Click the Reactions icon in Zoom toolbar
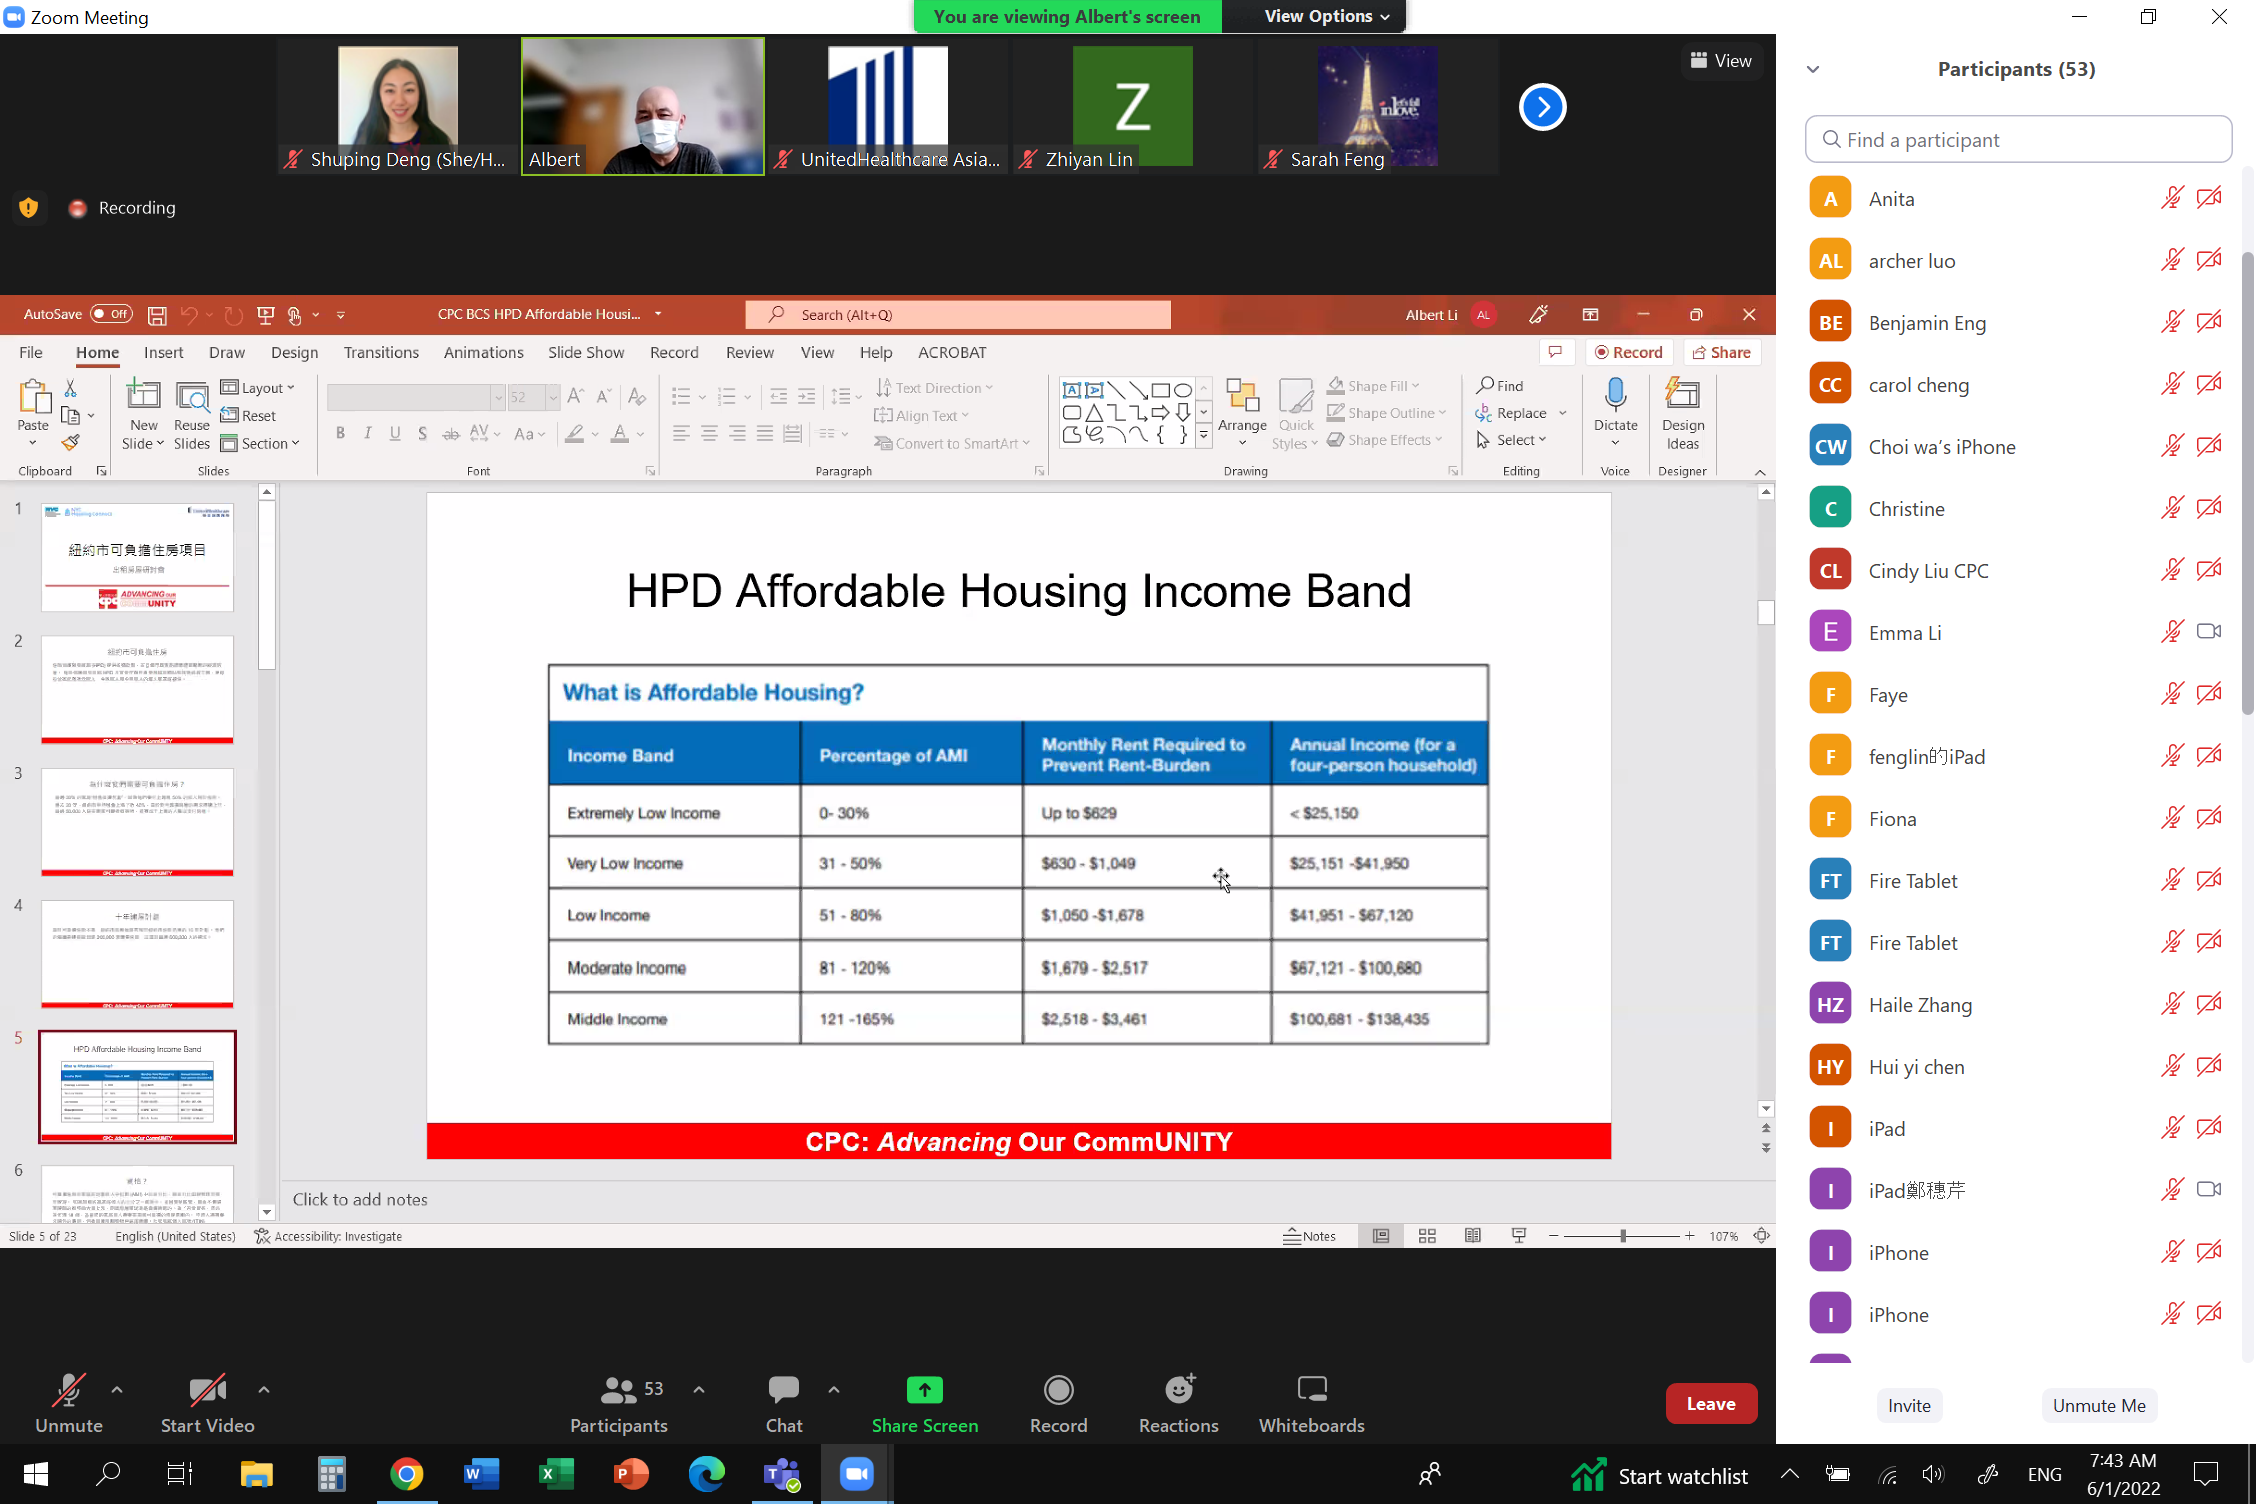 (1178, 1391)
